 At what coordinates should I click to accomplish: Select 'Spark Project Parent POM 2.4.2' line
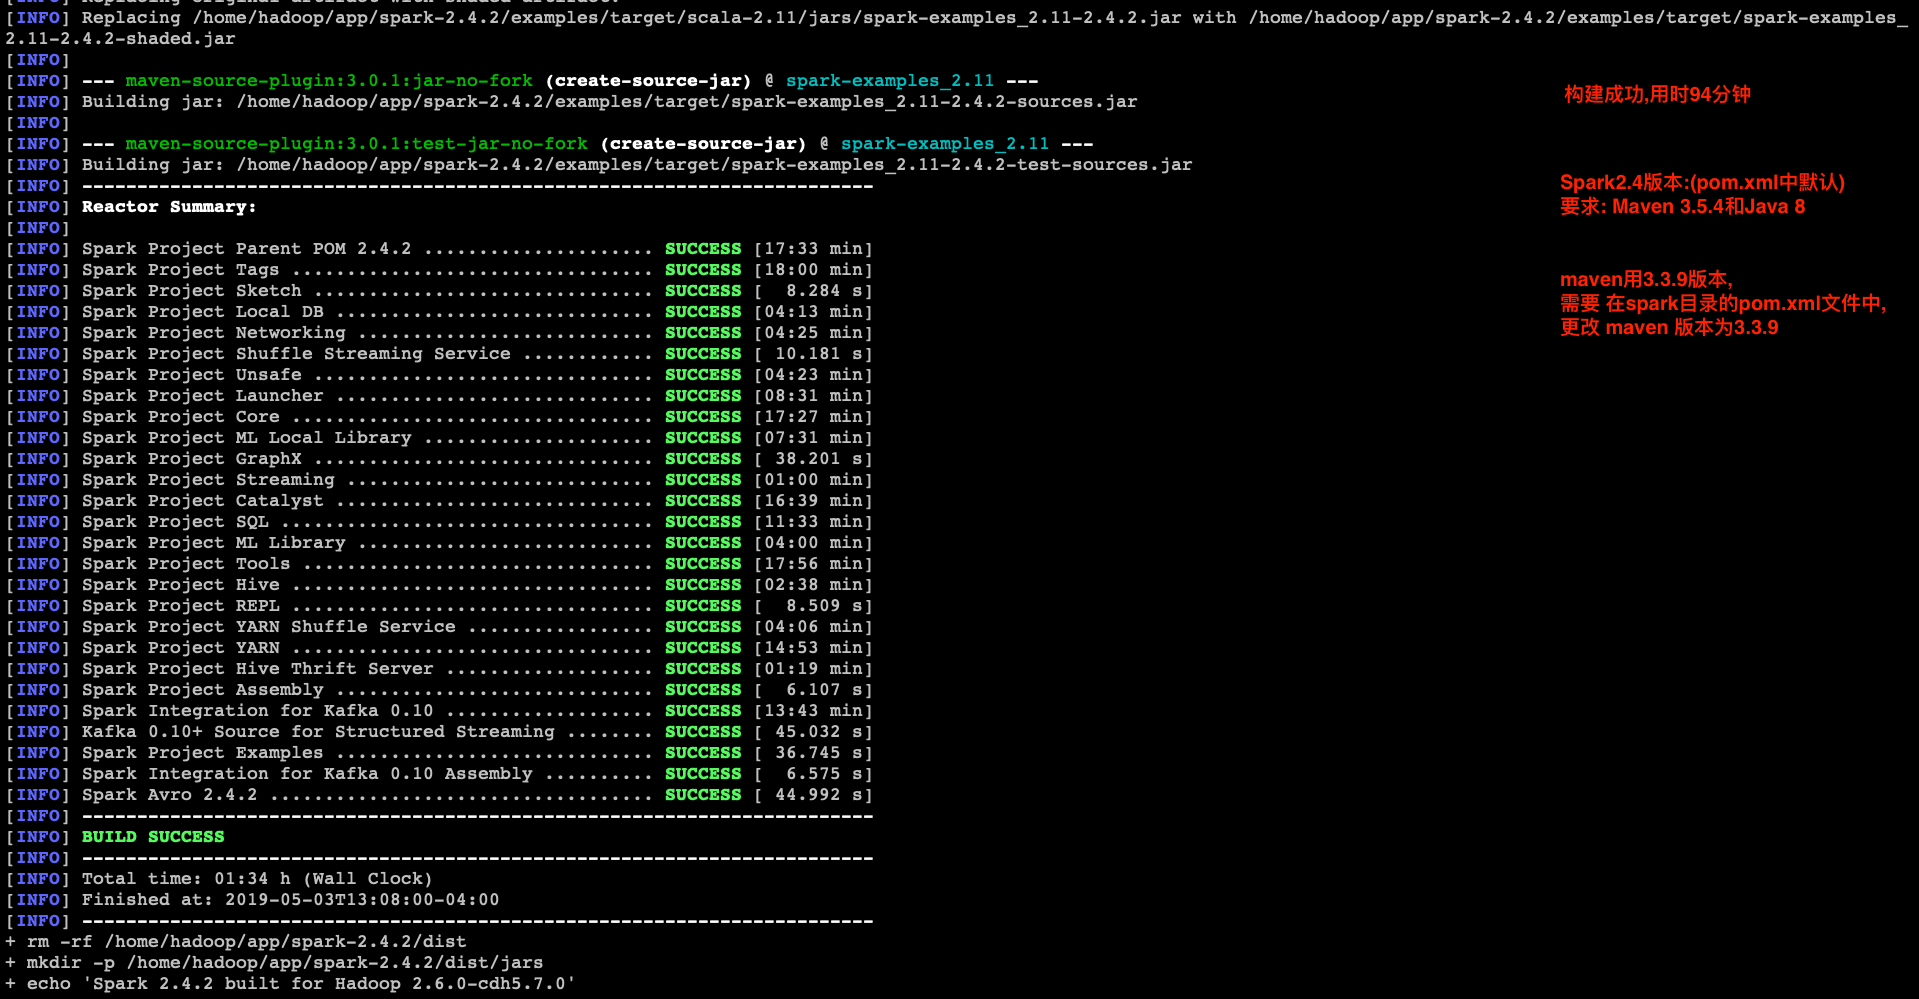[x=440, y=249]
